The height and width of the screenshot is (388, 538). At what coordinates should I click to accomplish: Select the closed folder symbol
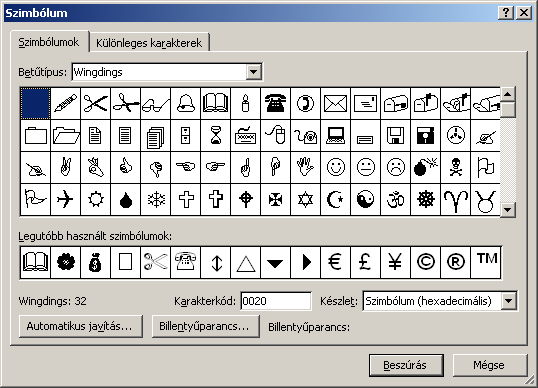(x=36, y=135)
